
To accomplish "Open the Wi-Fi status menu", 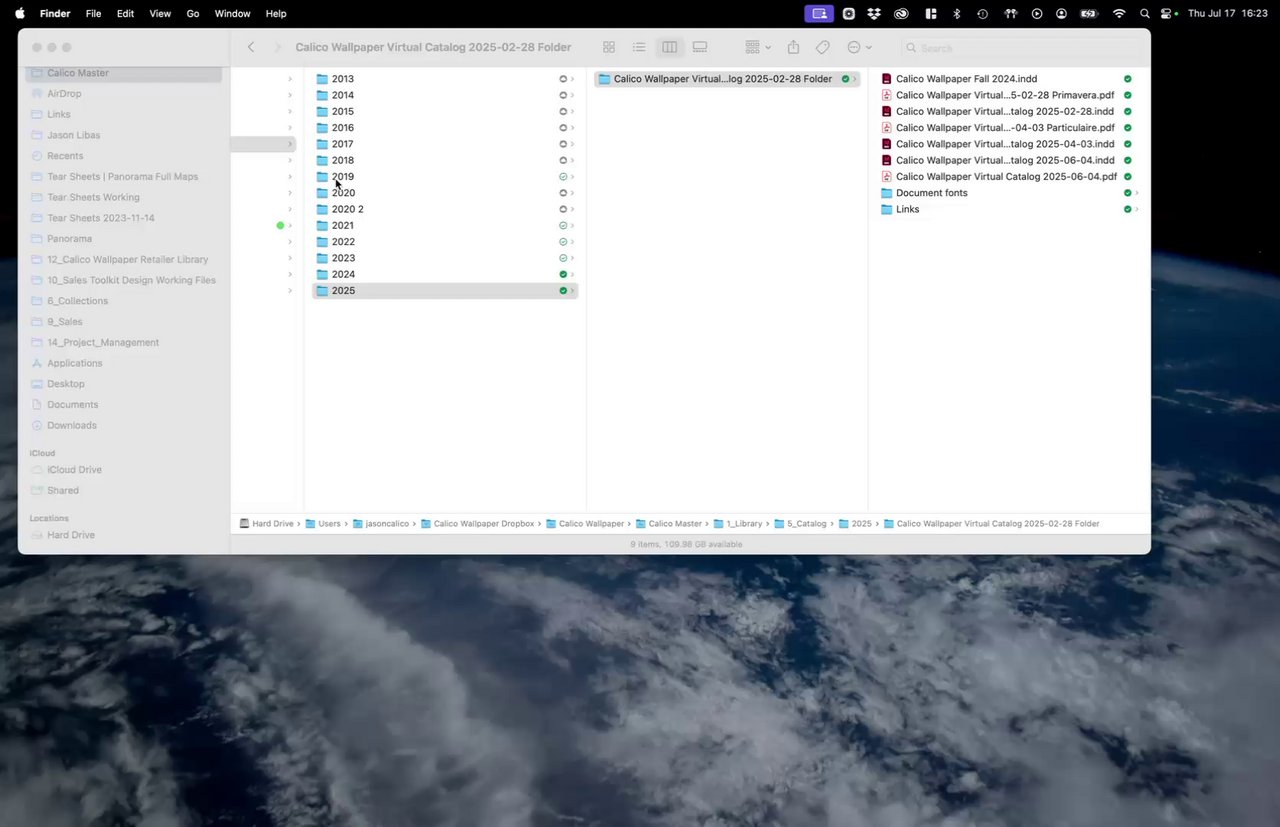I will click(x=1119, y=13).
